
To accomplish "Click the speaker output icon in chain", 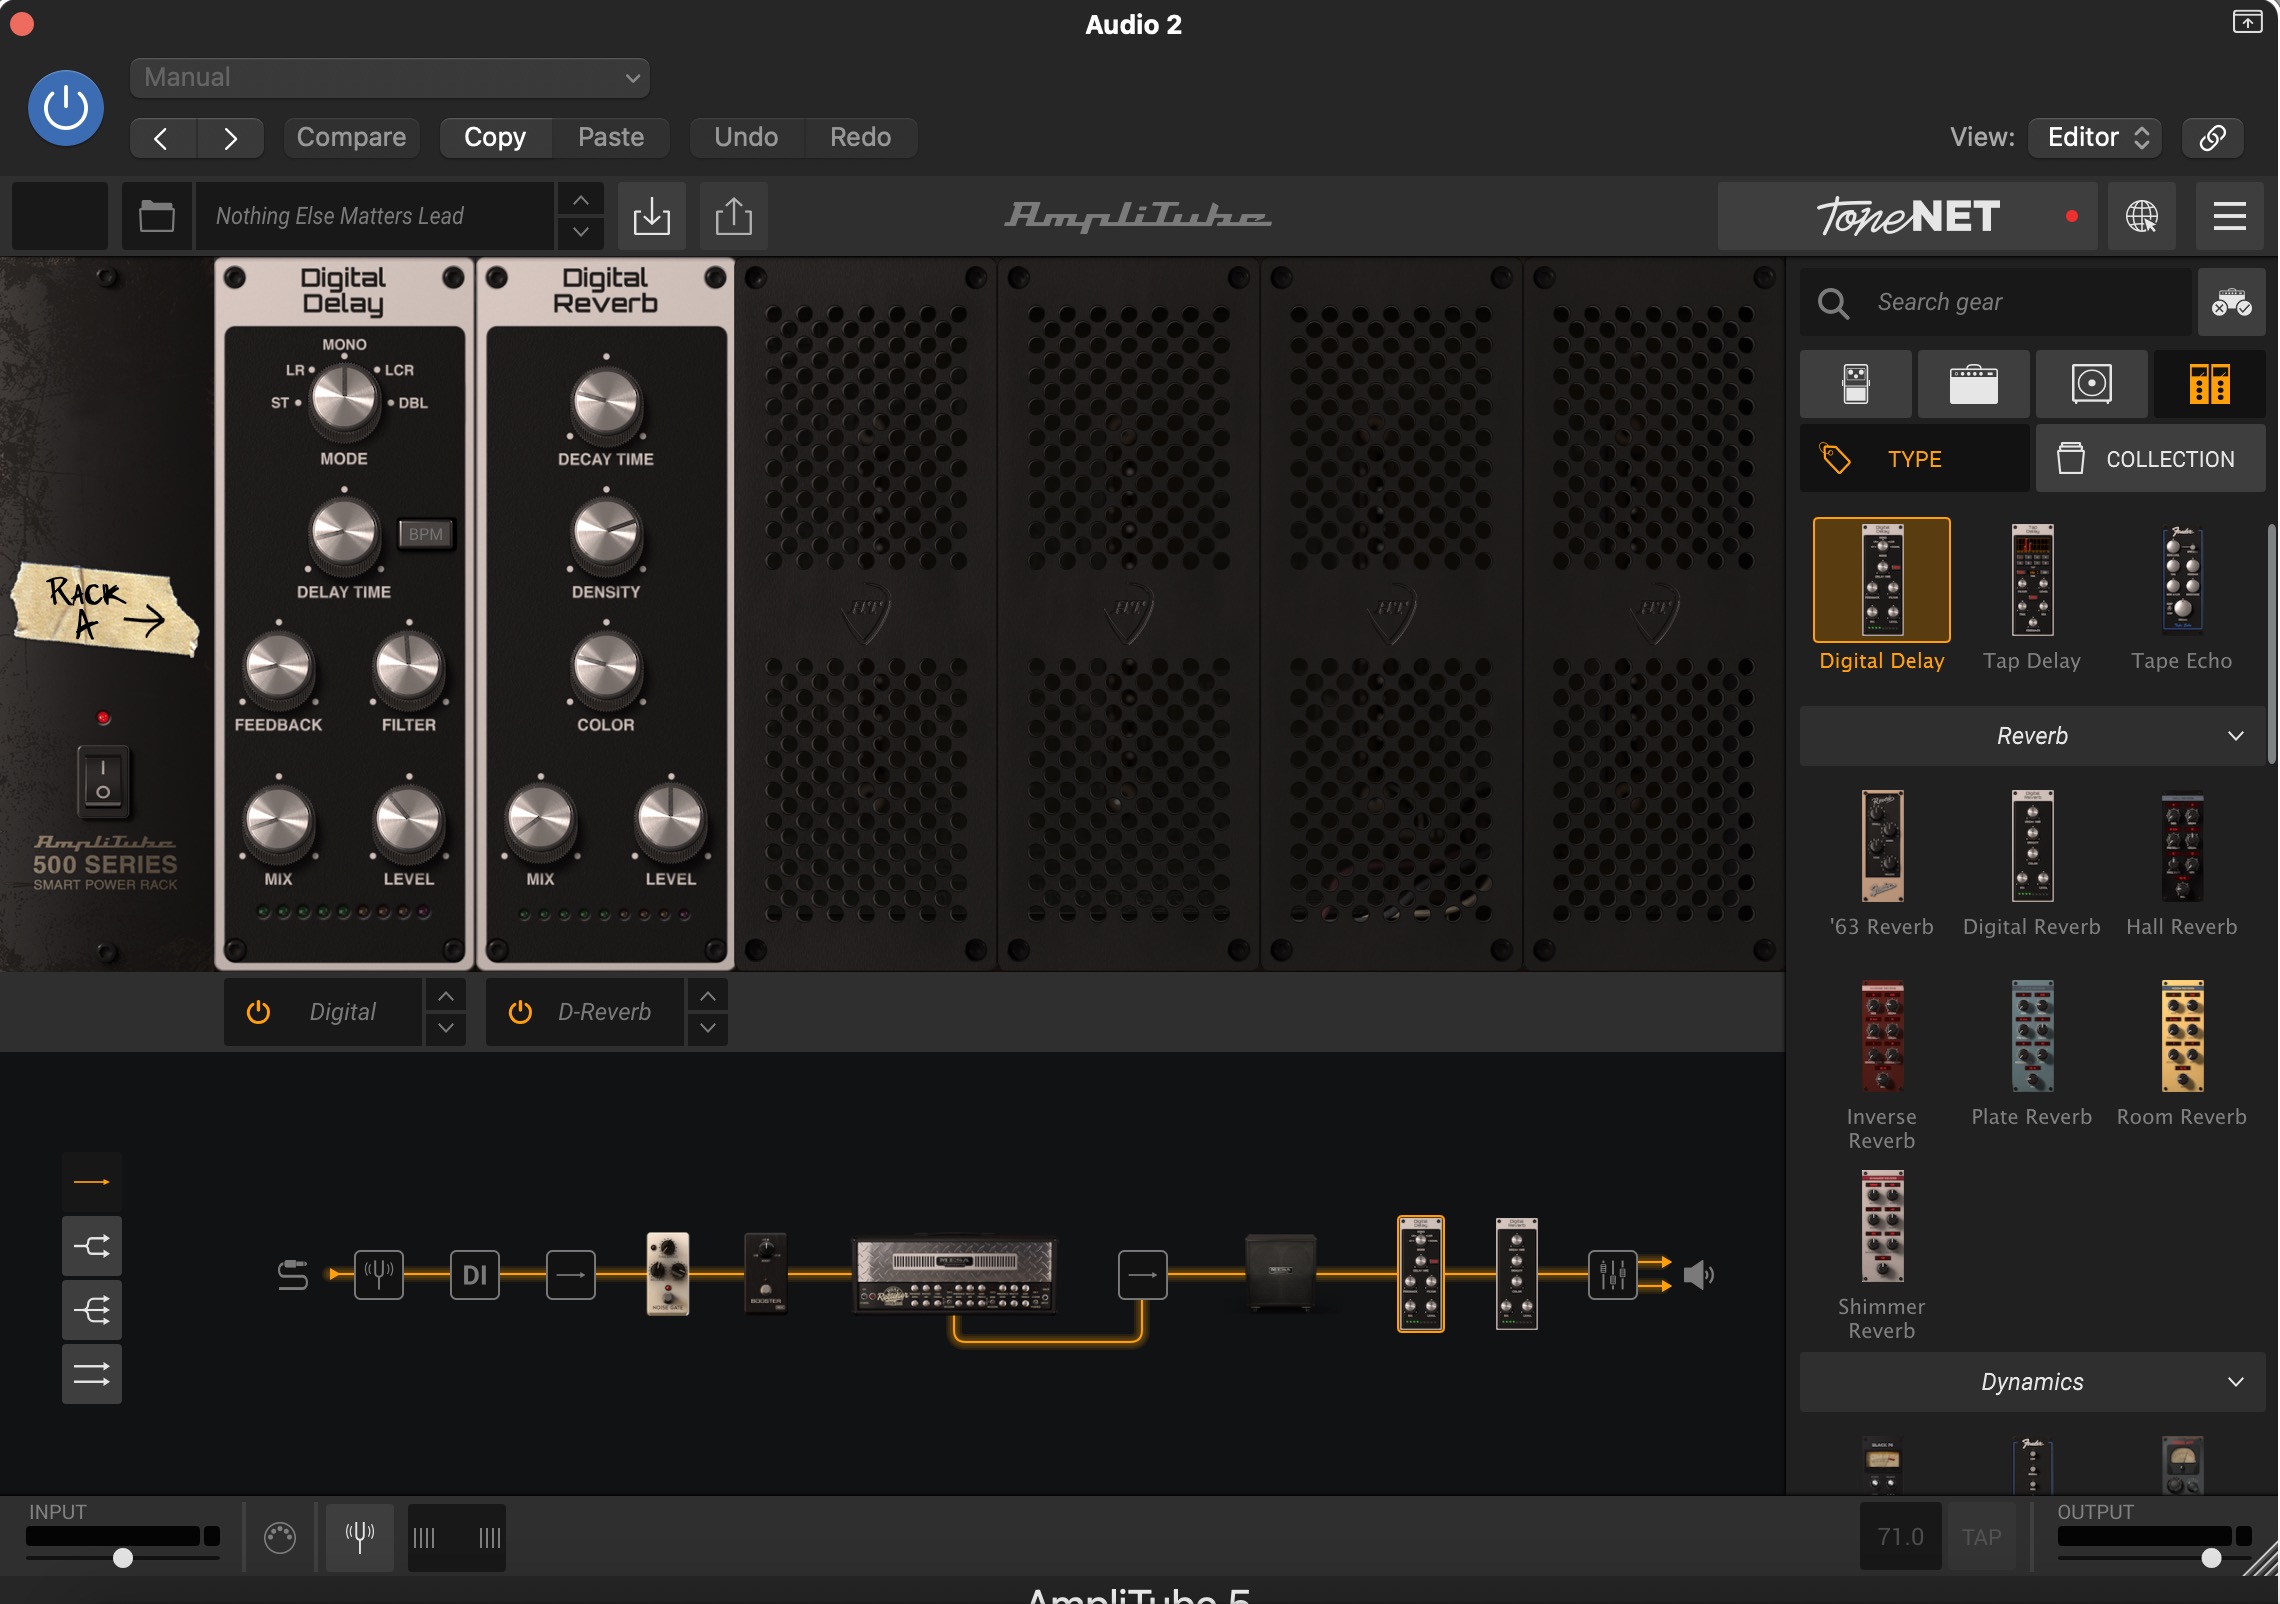I will [1699, 1275].
